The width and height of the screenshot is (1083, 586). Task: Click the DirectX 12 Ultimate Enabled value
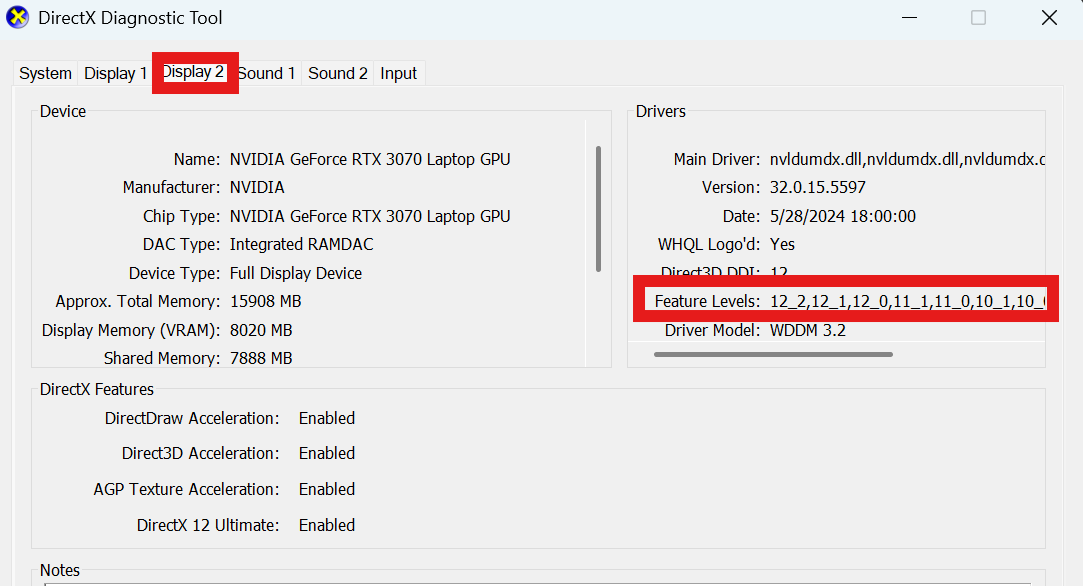327,526
